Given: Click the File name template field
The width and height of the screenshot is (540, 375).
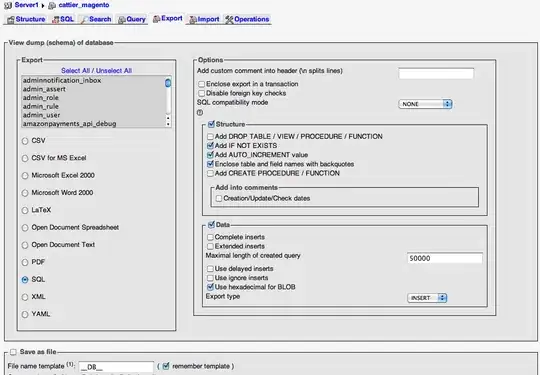Looking at the screenshot, I should [x=116, y=367].
